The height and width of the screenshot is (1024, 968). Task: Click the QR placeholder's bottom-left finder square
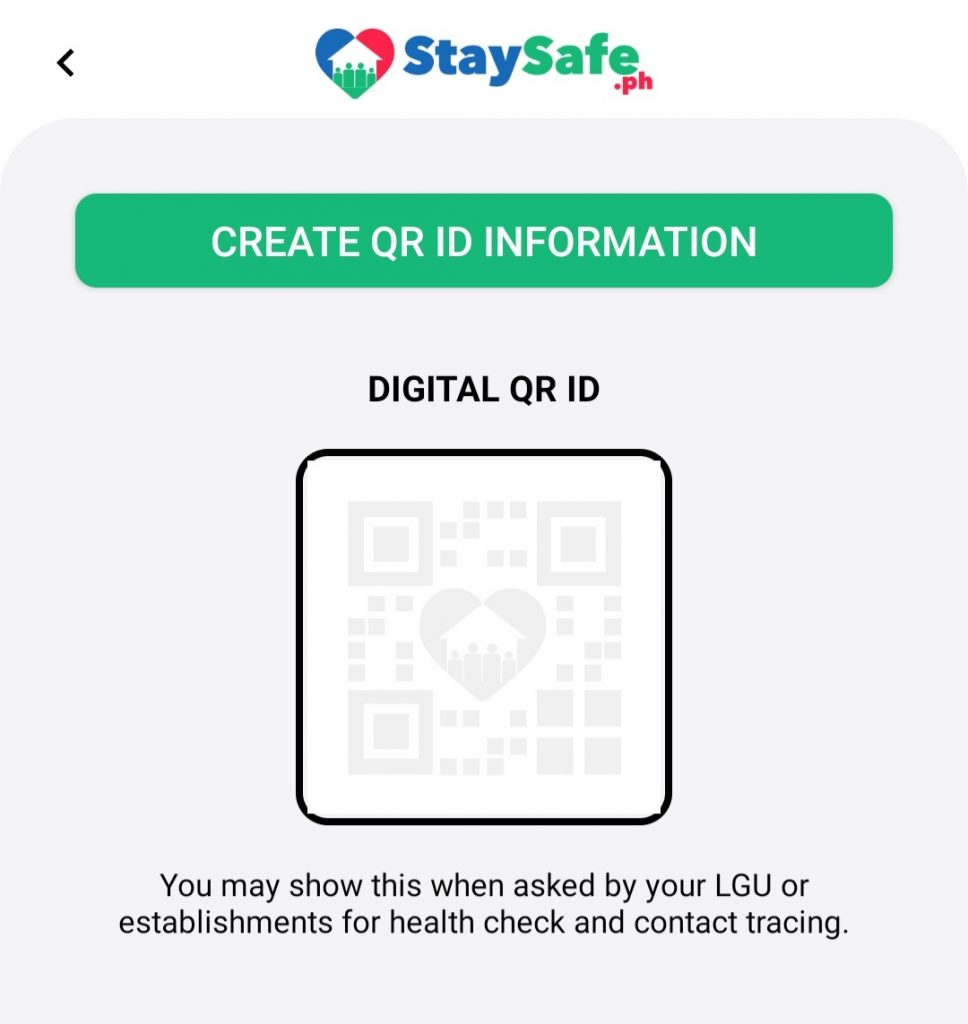[x=390, y=731]
